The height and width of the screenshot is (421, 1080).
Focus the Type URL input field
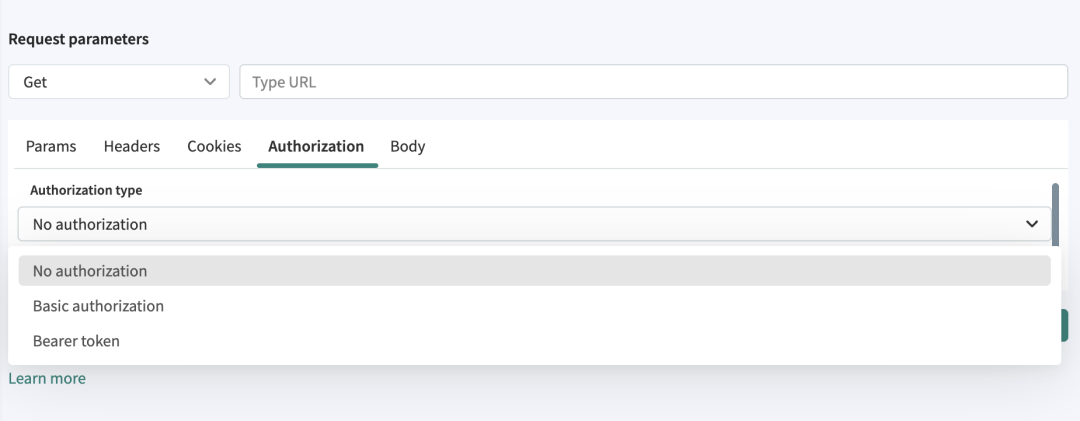(x=653, y=82)
